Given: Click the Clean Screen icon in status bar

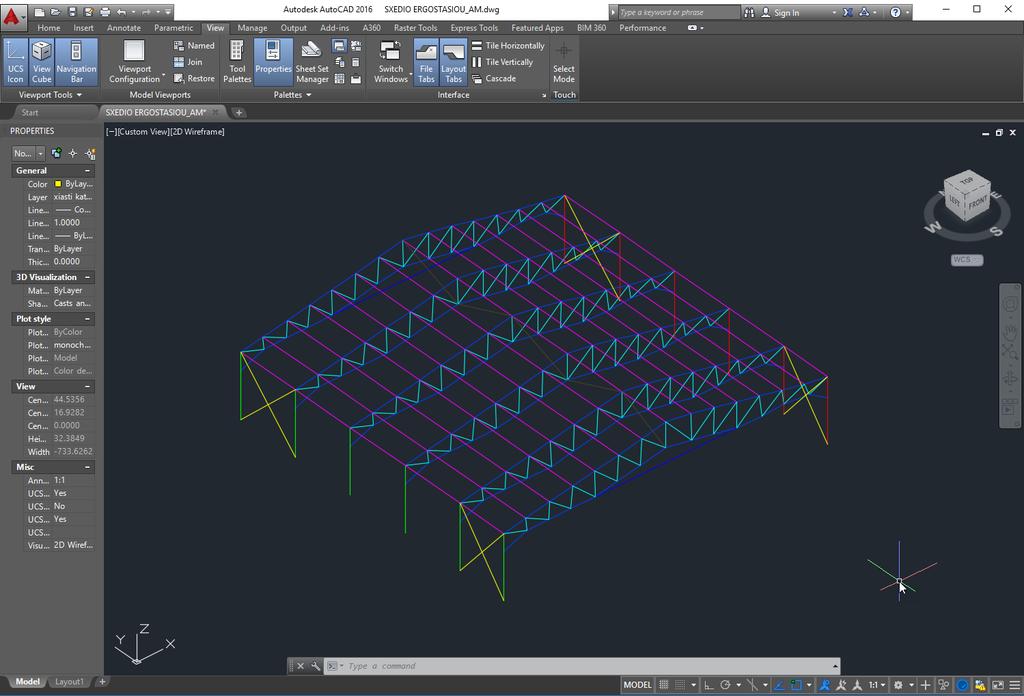Looking at the screenshot, I should tap(997, 685).
